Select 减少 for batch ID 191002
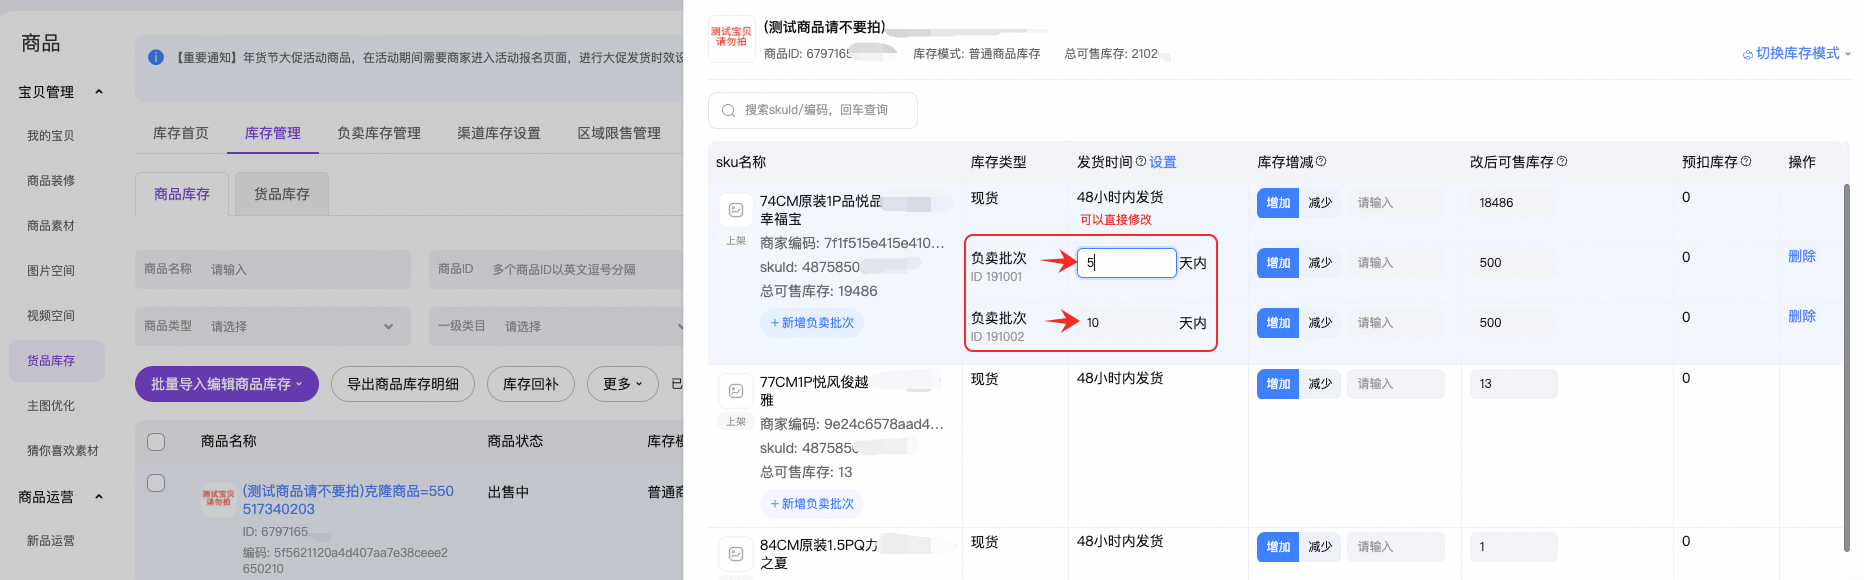This screenshot has height=580, width=1864. pos(1320,323)
